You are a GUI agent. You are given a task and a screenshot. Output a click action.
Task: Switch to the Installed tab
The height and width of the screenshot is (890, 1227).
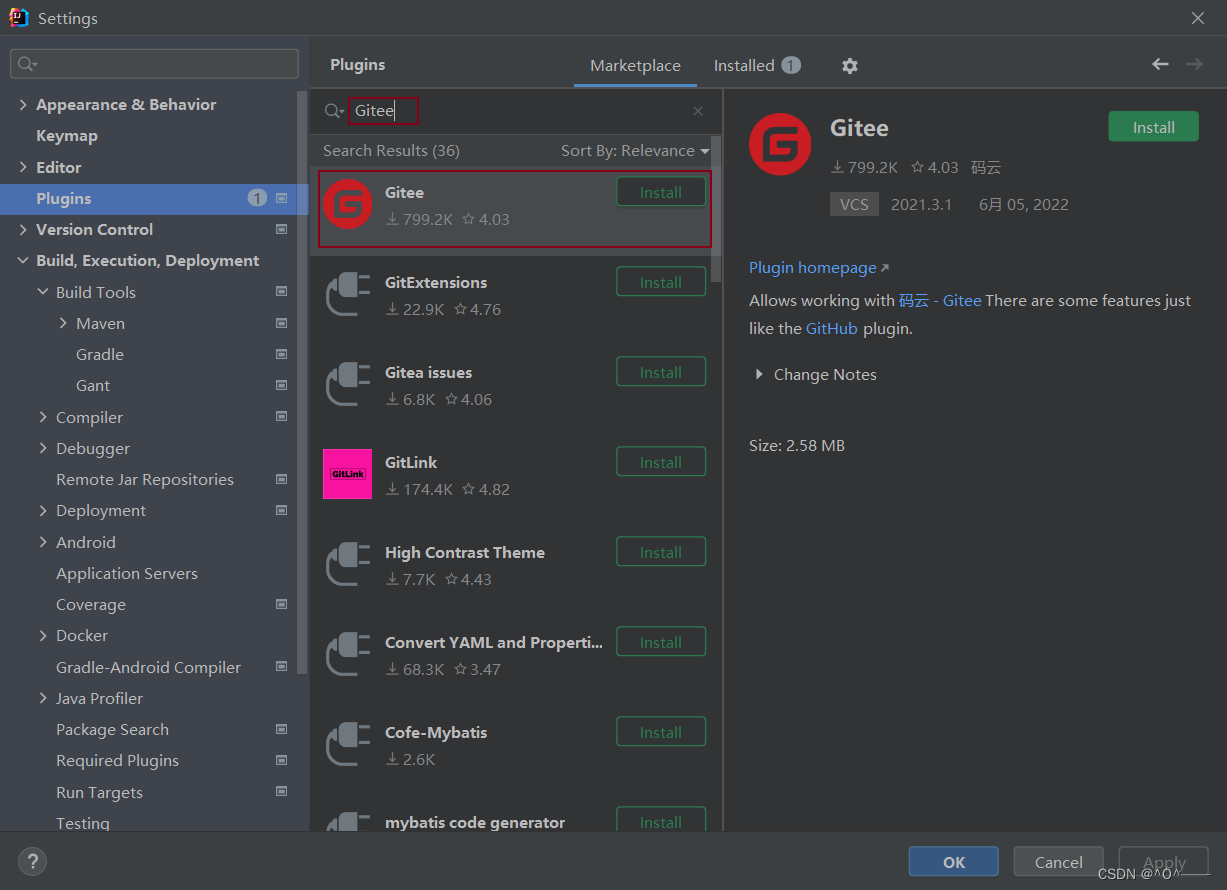click(x=757, y=66)
